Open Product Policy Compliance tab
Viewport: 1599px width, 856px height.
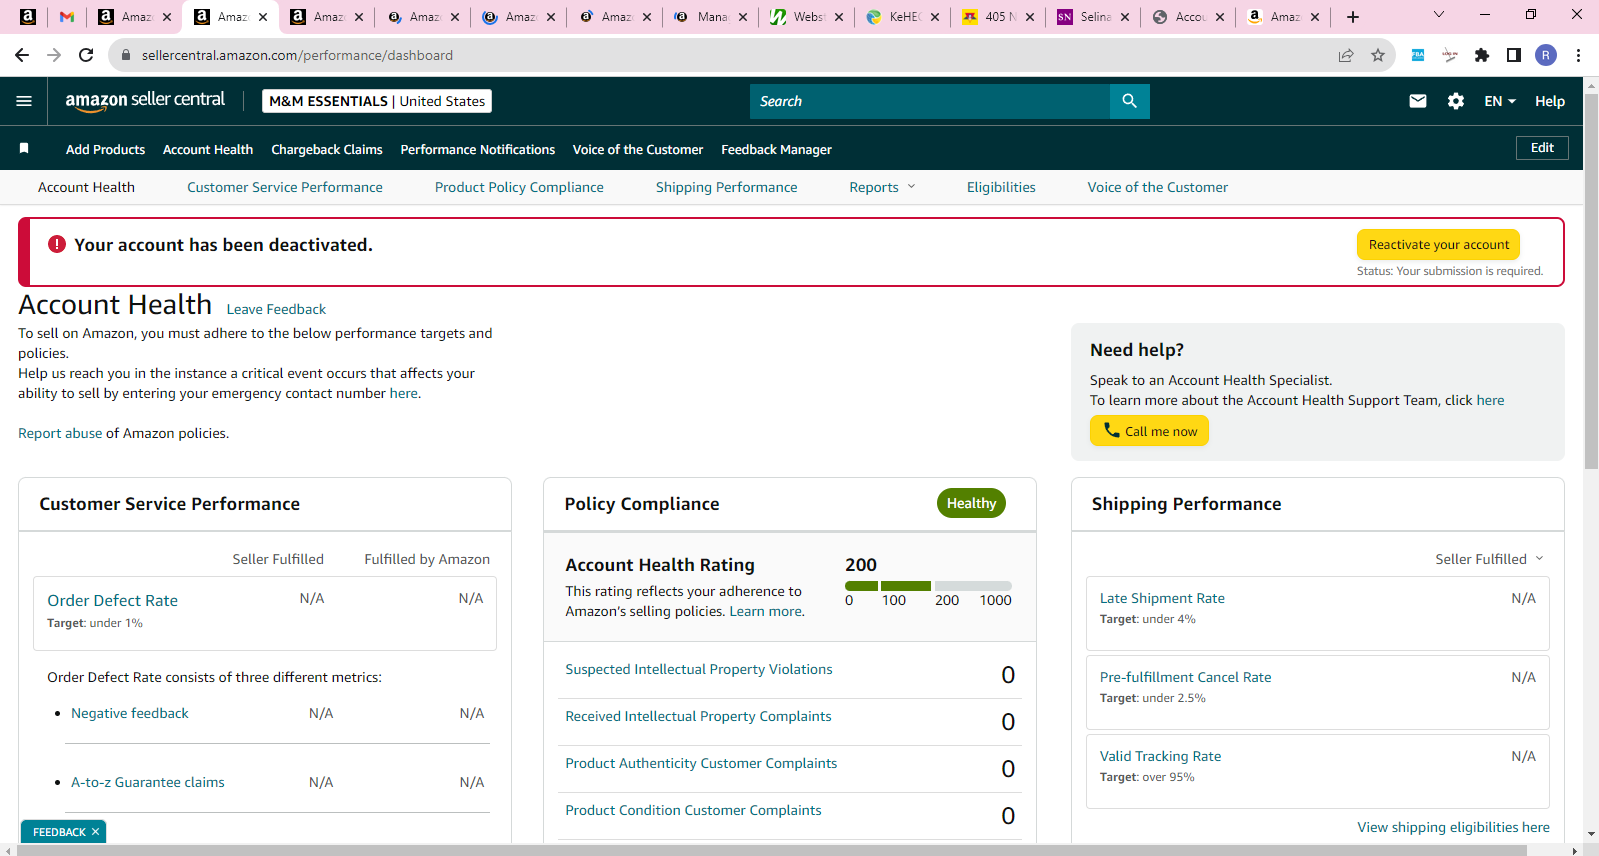(519, 187)
